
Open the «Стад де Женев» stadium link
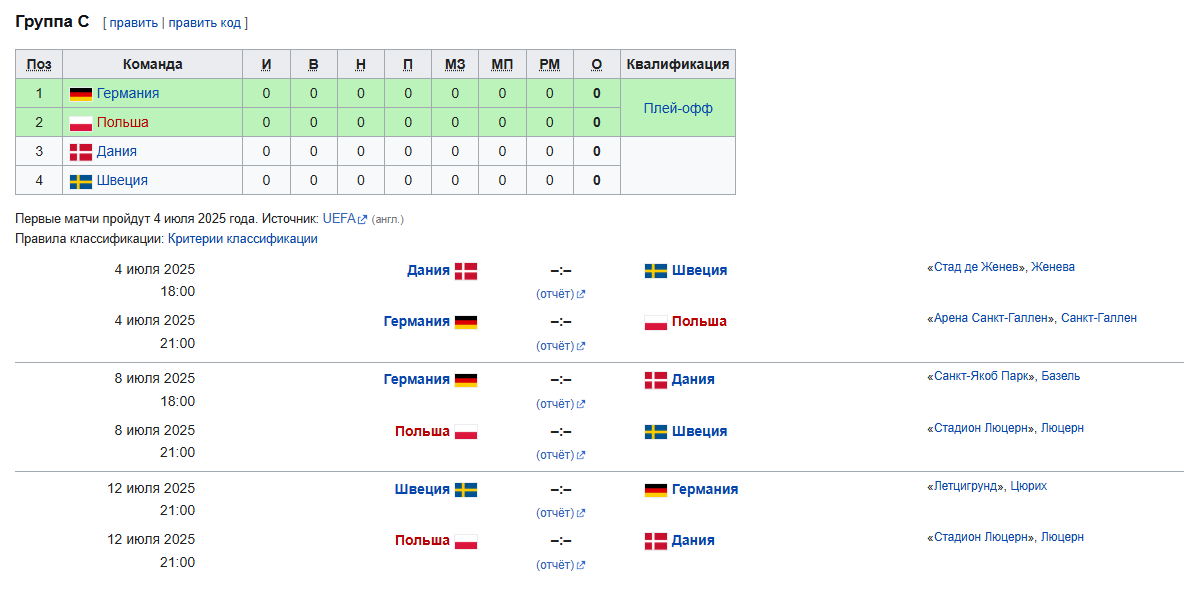pos(979,267)
